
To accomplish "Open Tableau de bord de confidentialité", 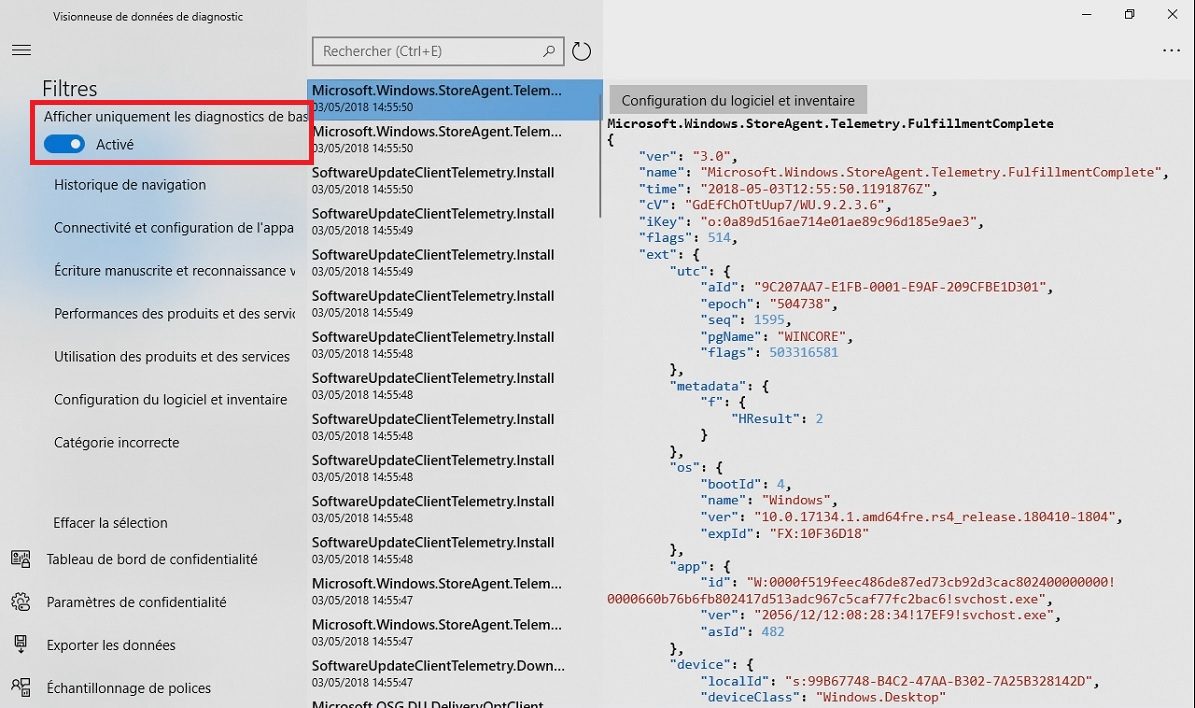I will 152,559.
